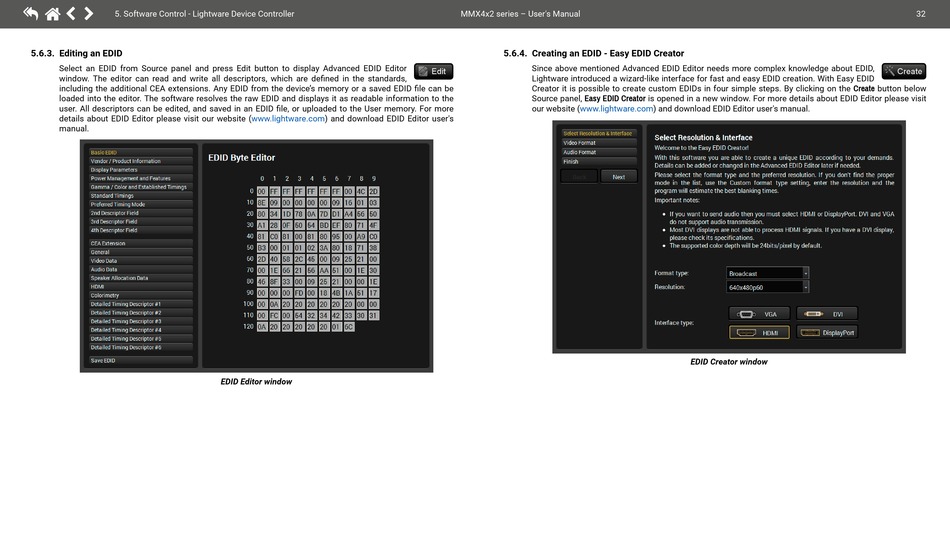Open the manual home page icon
This screenshot has width=950, height=533.
tap(53, 13)
